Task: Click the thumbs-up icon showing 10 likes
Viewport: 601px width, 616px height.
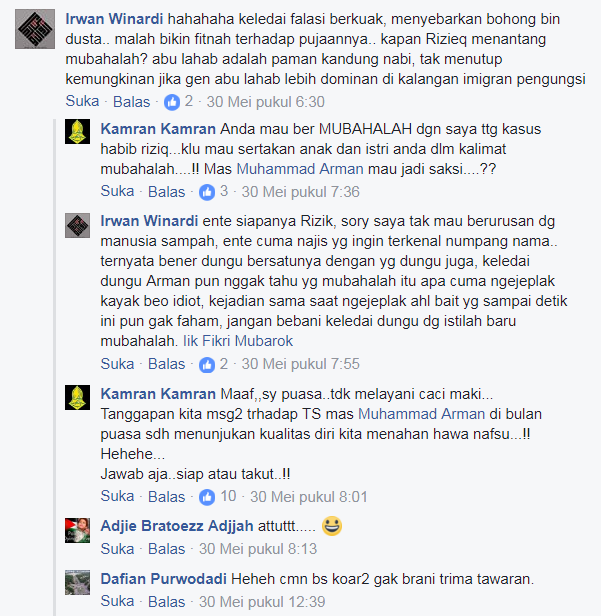Action: (207, 497)
